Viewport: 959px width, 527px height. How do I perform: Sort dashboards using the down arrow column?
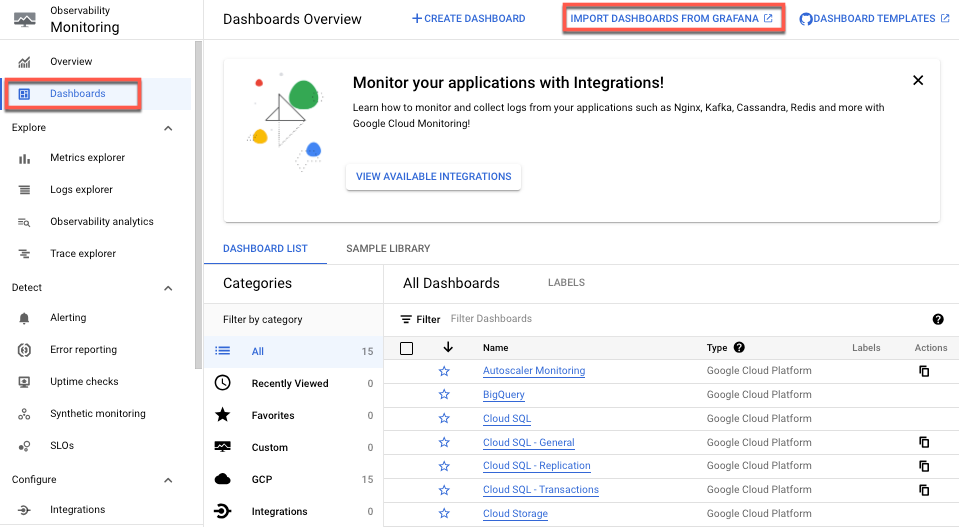click(447, 348)
